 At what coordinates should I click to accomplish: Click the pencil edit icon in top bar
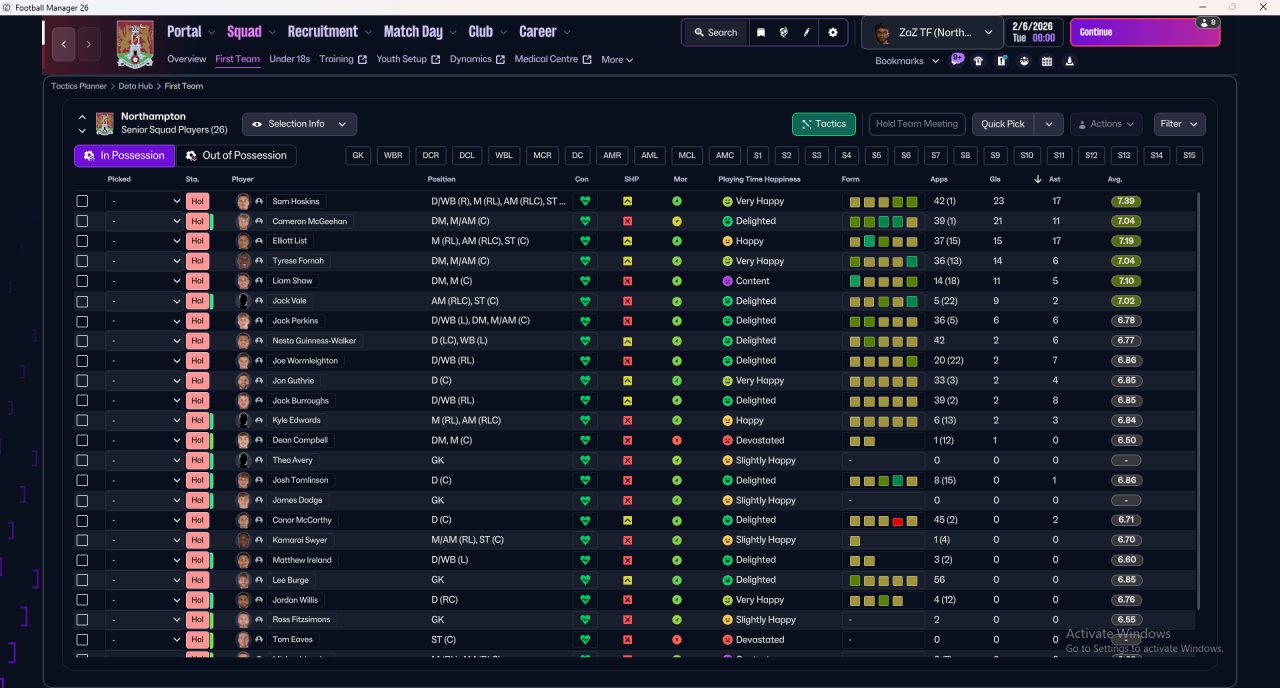point(807,32)
